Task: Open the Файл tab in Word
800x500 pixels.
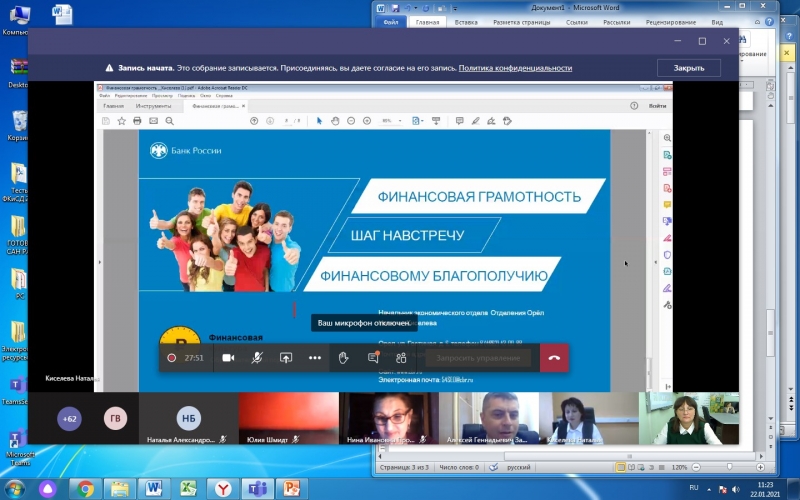Action: (x=391, y=22)
